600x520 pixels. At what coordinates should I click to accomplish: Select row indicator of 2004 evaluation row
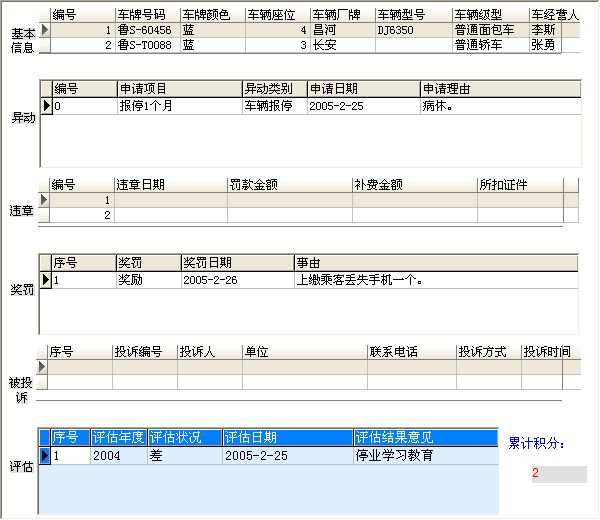tap(45, 455)
